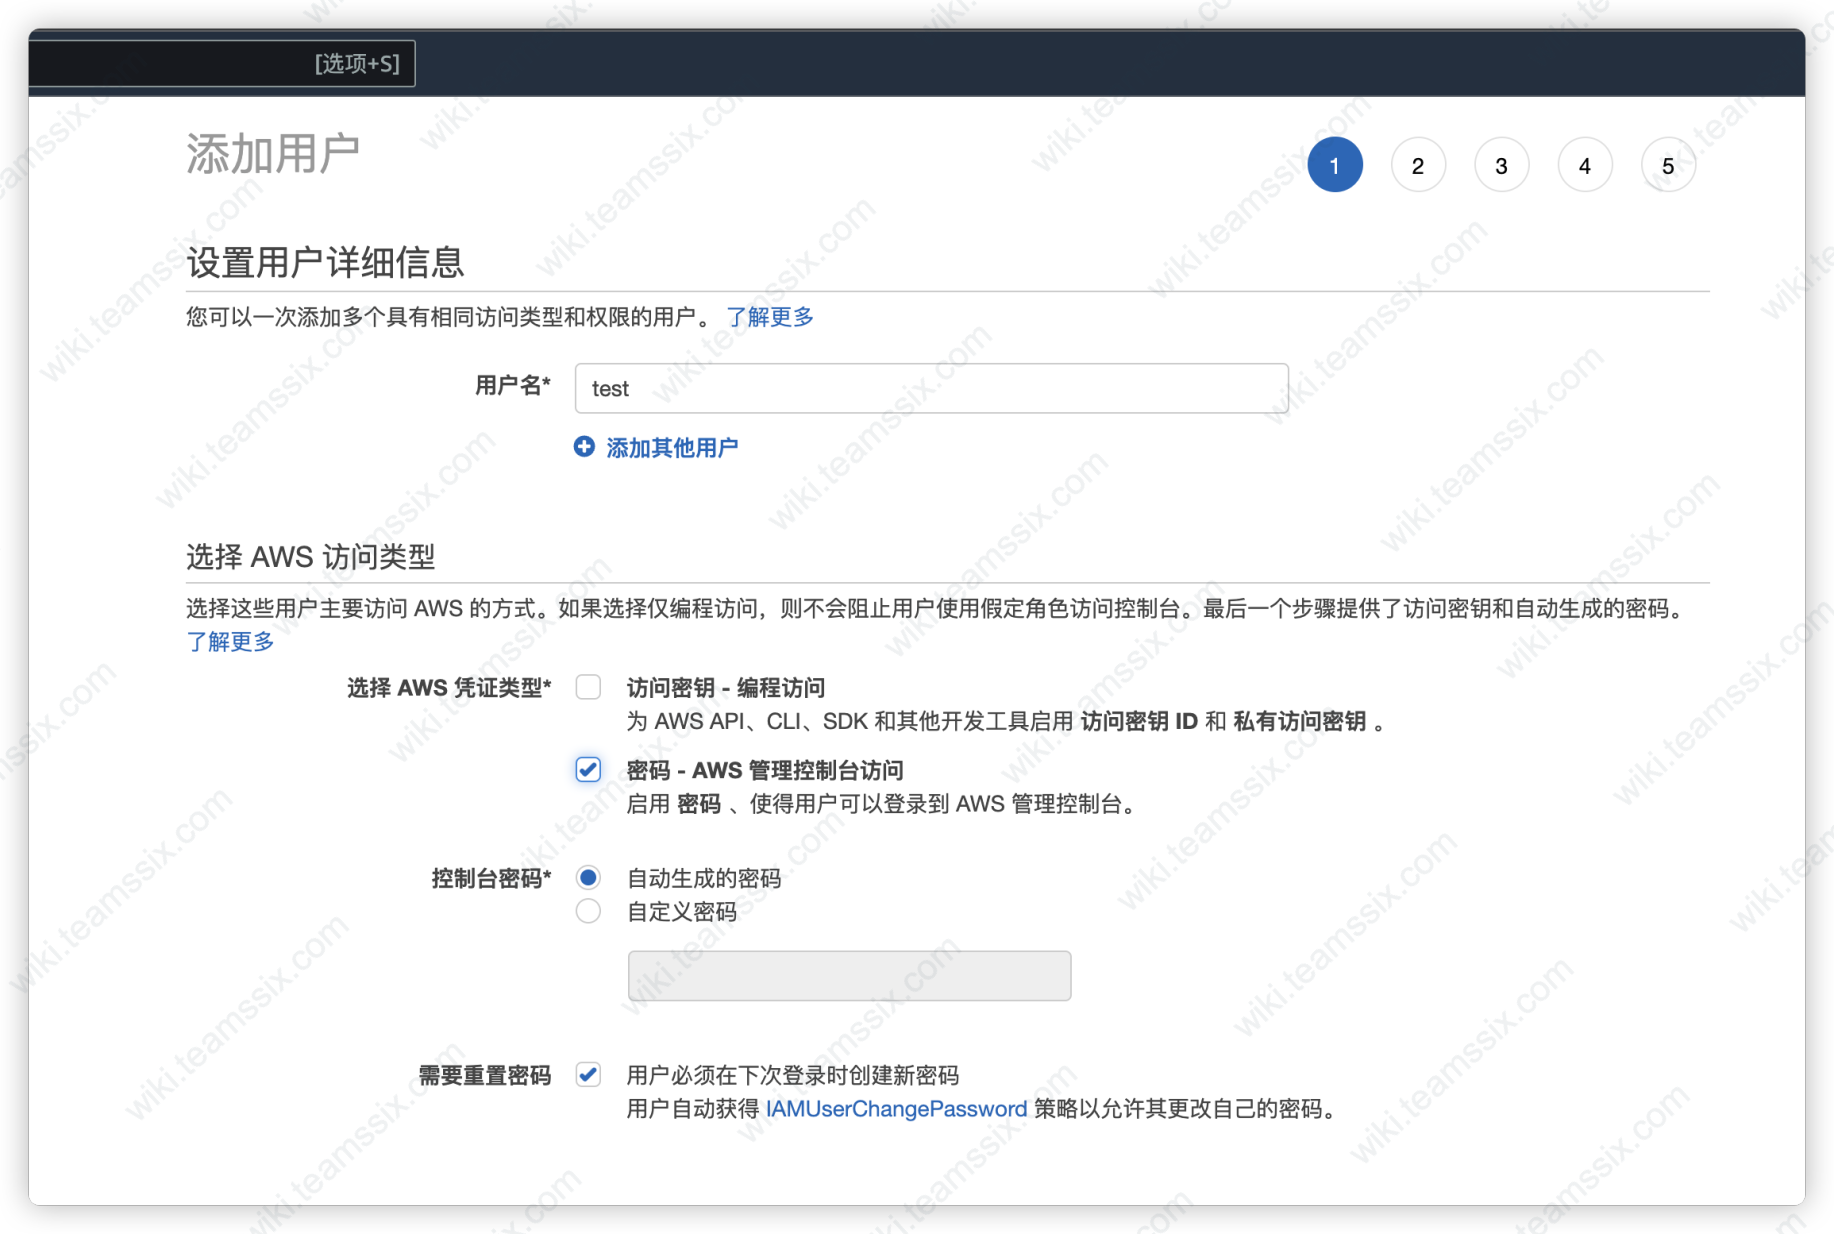Click the 访问密钥 - 编程访问 label text
Image resolution: width=1834 pixels, height=1234 pixels.
point(725,688)
